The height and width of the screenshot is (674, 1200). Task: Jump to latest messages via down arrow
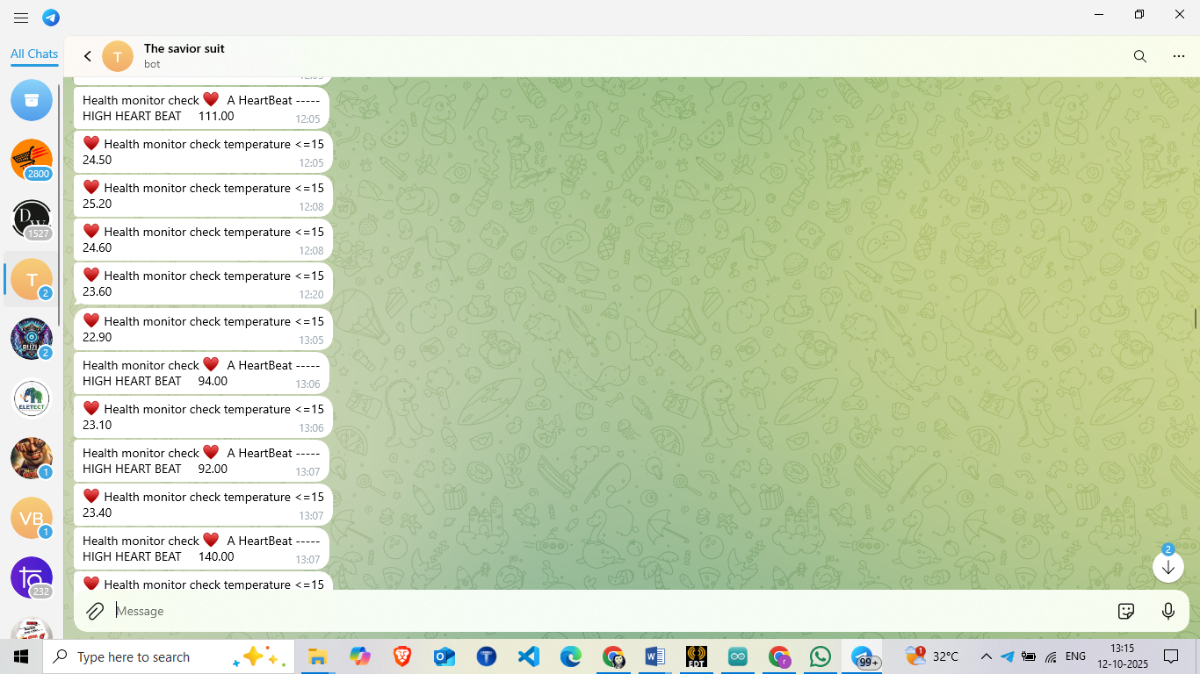tap(1167, 567)
